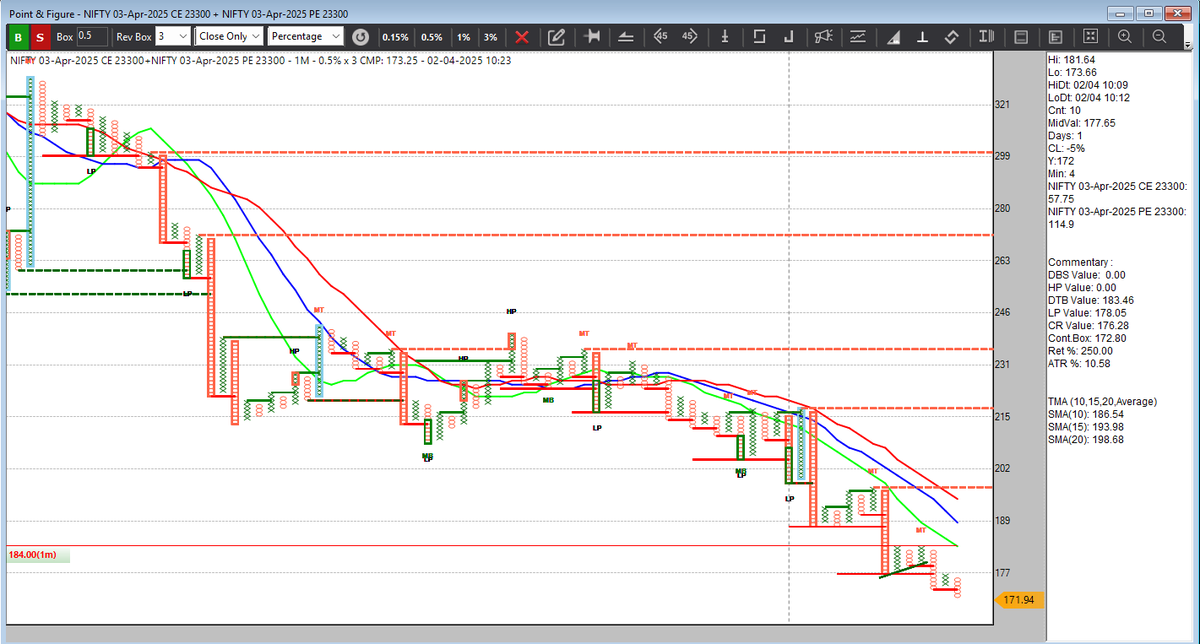The image size is (1200, 644).
Task: Click the refresh chart icon
Action: (360, 37)
